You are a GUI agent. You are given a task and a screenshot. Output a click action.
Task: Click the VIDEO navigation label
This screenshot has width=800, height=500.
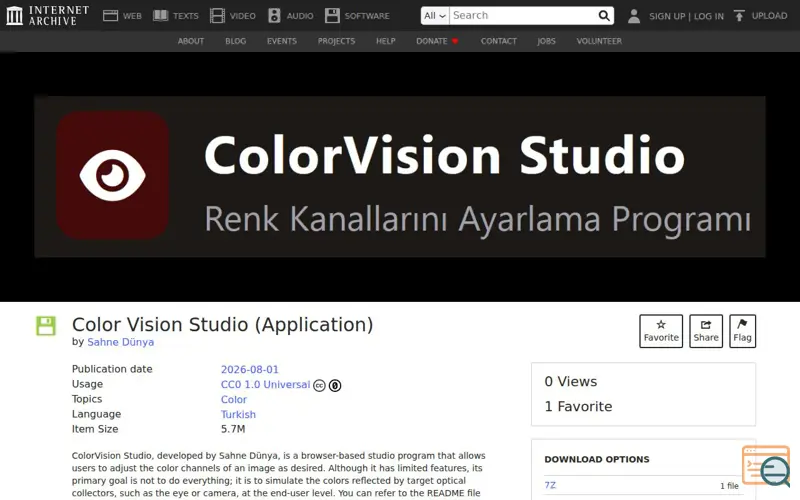point(243,16)
